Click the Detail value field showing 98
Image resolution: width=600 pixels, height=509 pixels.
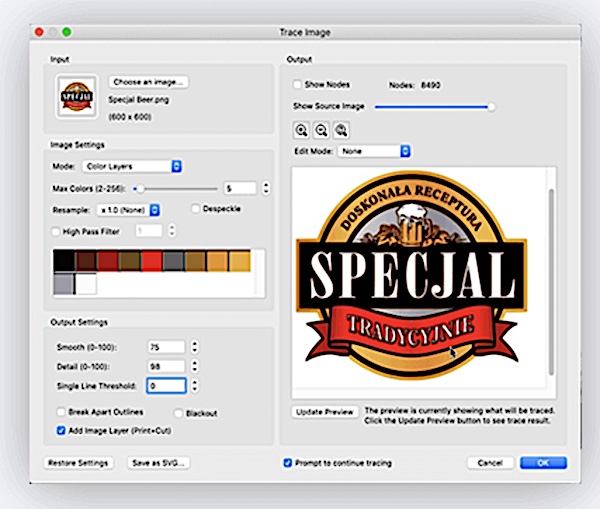[166, 366]
